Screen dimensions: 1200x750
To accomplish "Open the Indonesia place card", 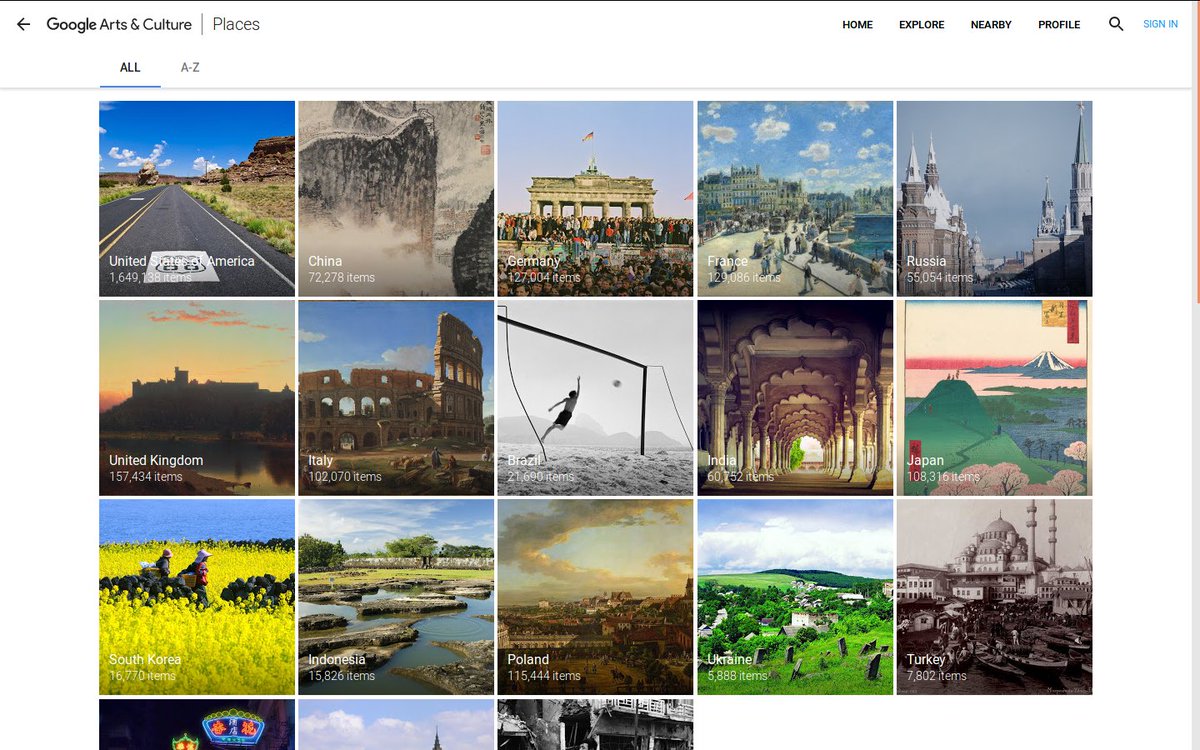I will 396,597.
